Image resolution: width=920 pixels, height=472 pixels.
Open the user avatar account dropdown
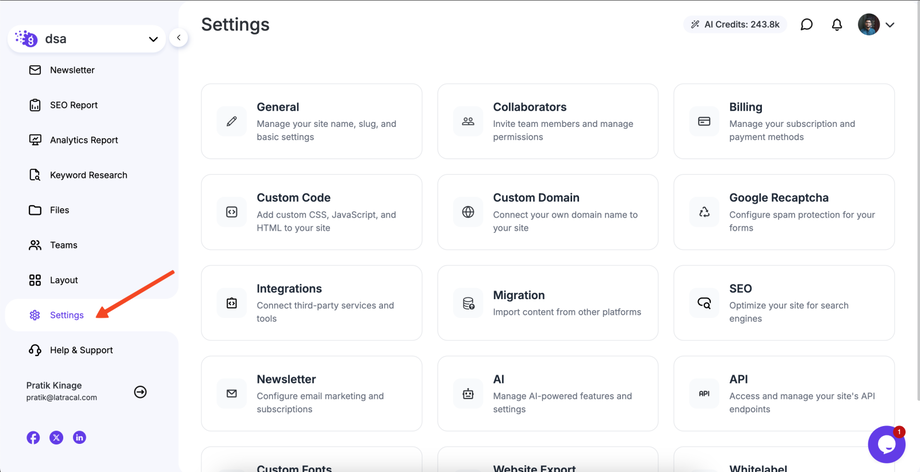tap(876, 25)
